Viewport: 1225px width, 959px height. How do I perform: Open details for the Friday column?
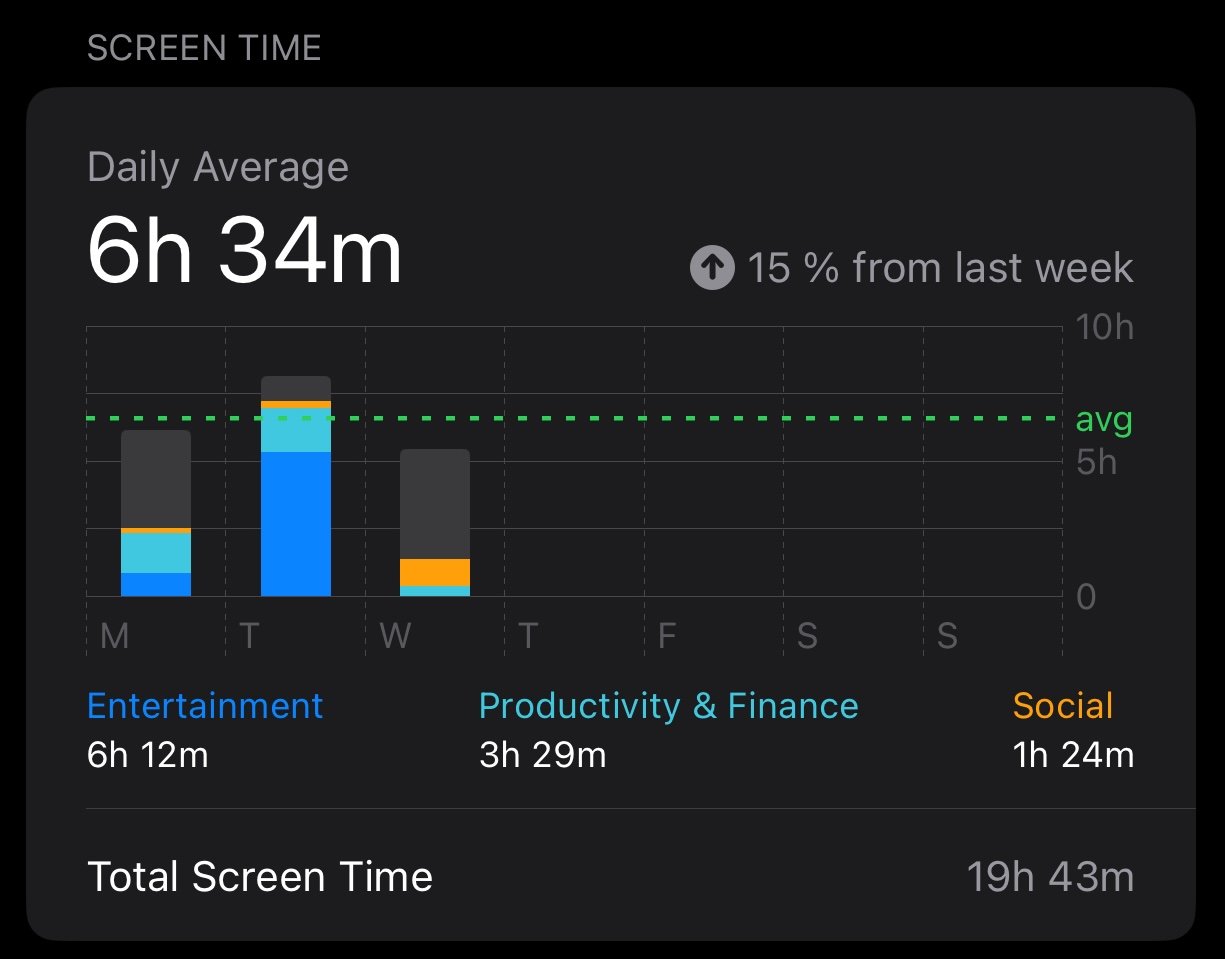(667, 636)
